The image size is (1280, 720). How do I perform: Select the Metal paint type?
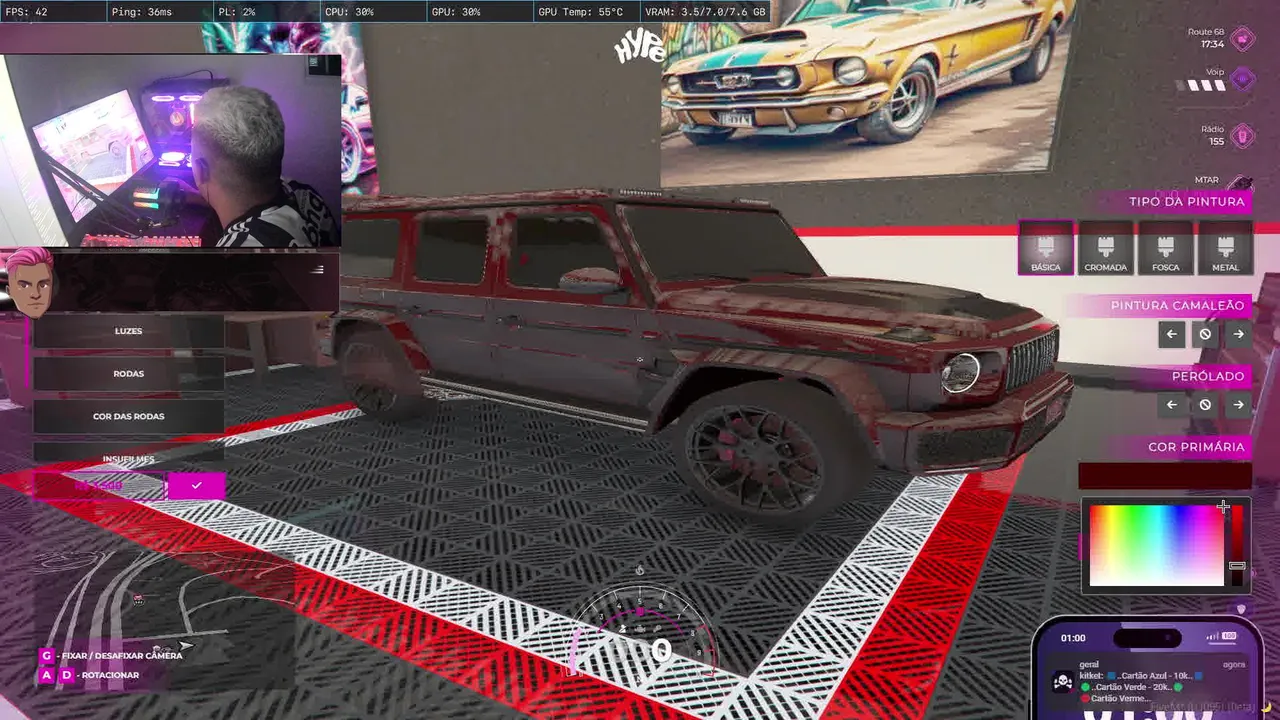click(1225, 247)
